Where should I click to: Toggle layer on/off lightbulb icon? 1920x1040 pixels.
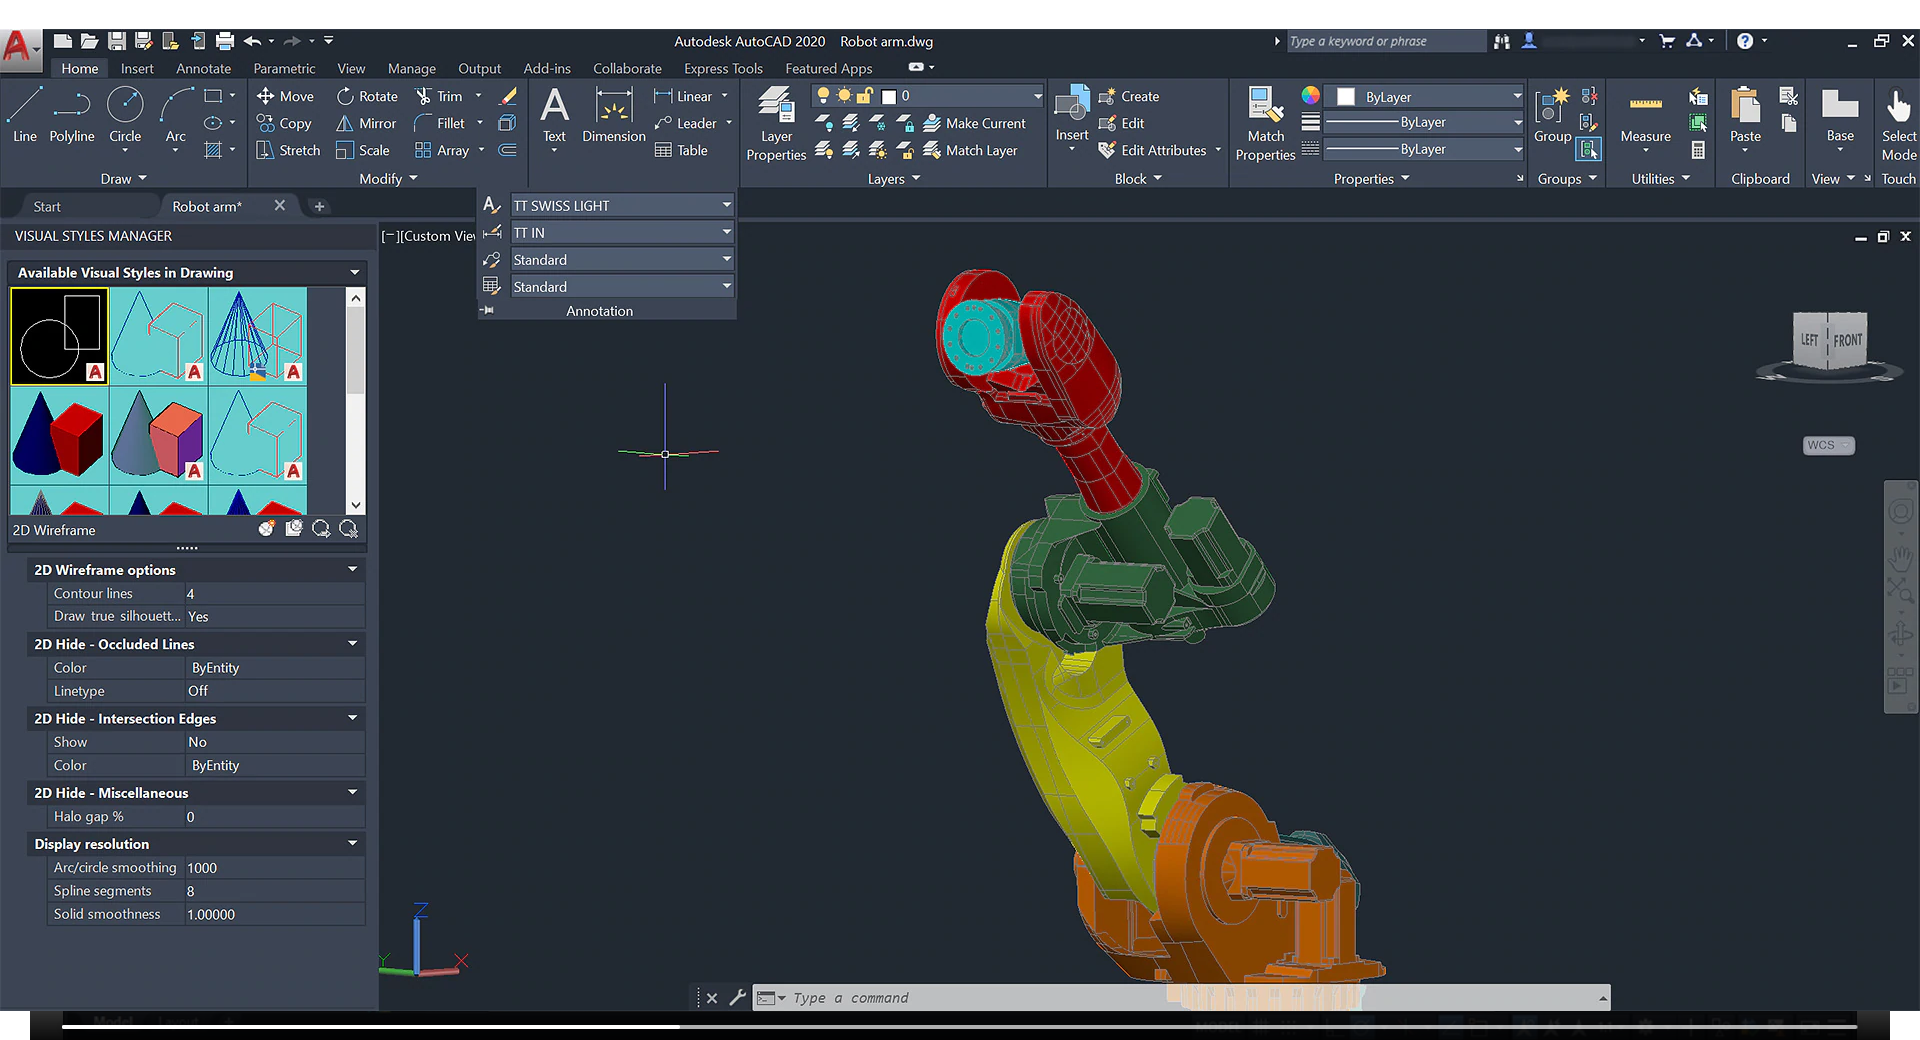coord(823,95)
